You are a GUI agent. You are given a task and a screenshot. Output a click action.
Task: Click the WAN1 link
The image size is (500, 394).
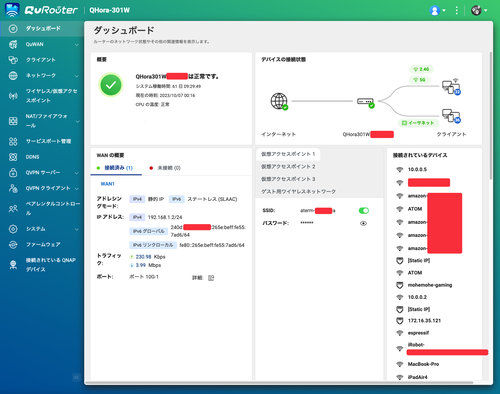[108, 184]
